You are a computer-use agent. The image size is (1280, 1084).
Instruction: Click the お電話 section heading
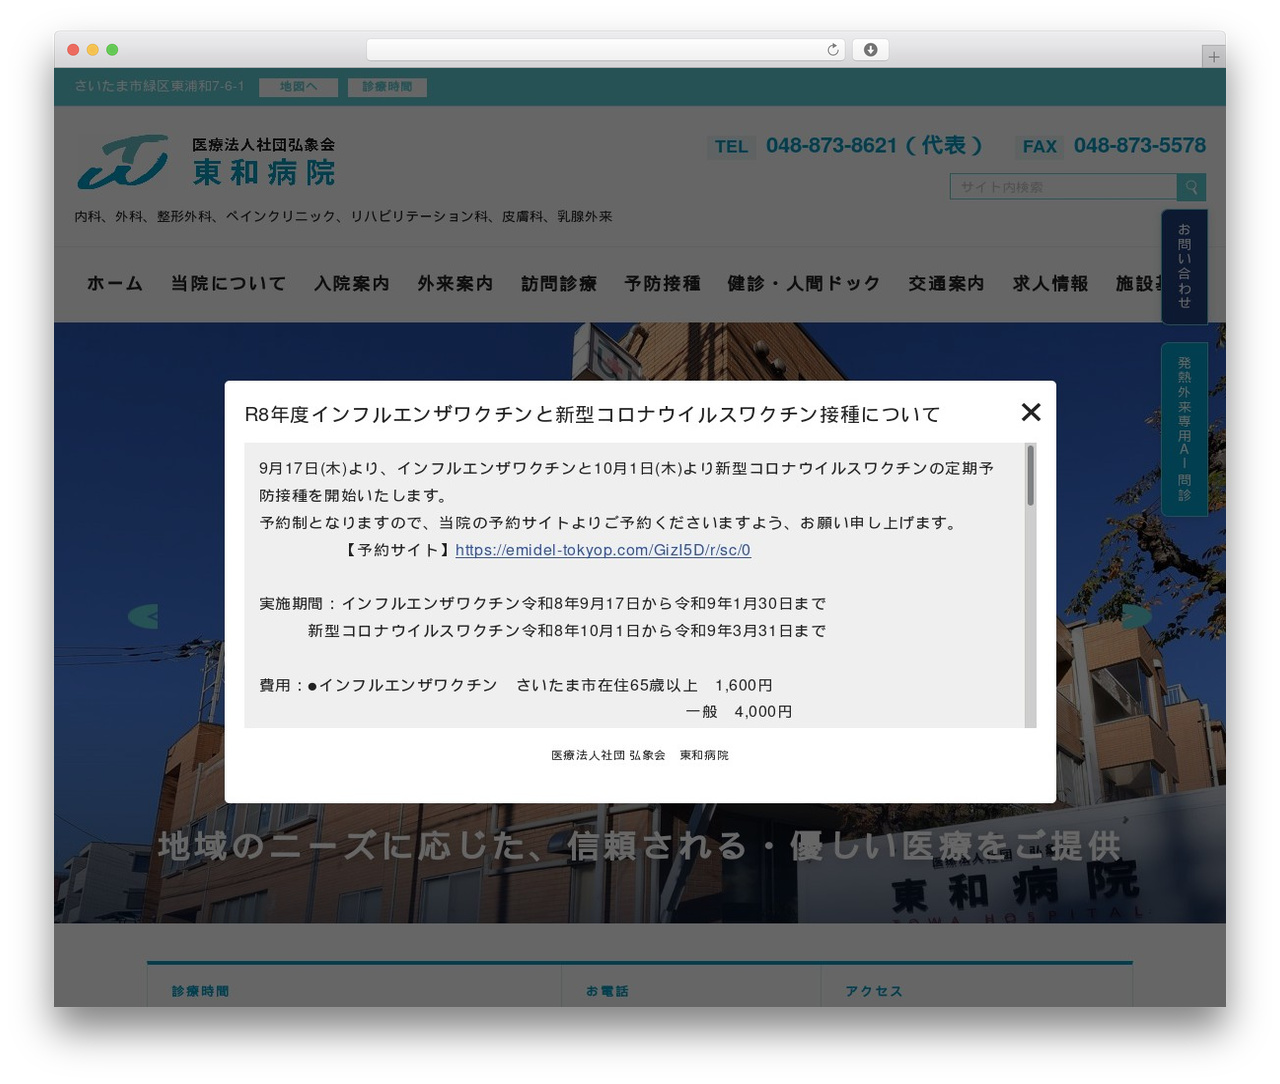[607, 991]
